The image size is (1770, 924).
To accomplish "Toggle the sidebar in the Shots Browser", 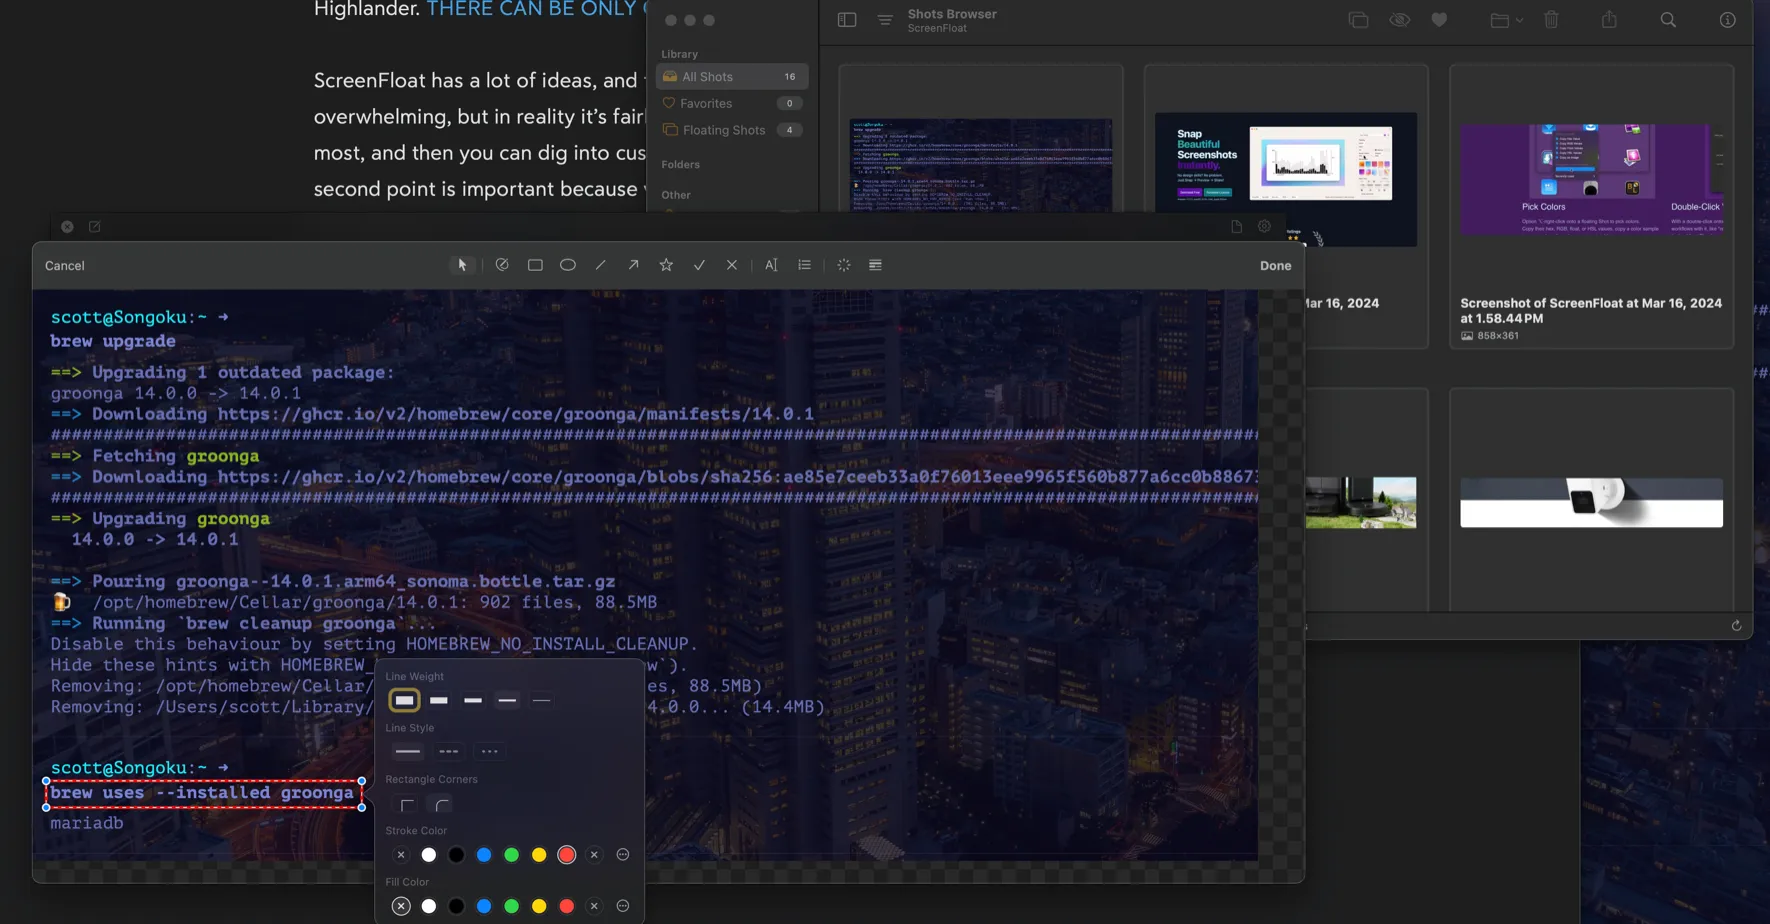I will (846, 19).
